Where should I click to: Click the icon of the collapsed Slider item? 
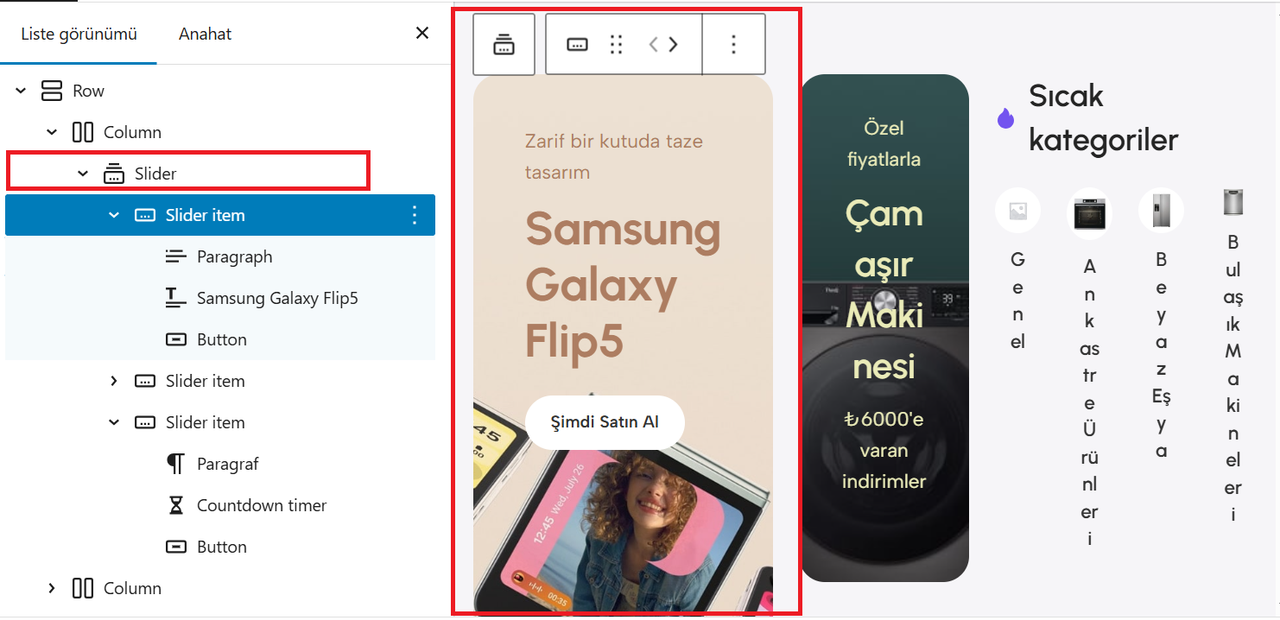tap(145, 381)
